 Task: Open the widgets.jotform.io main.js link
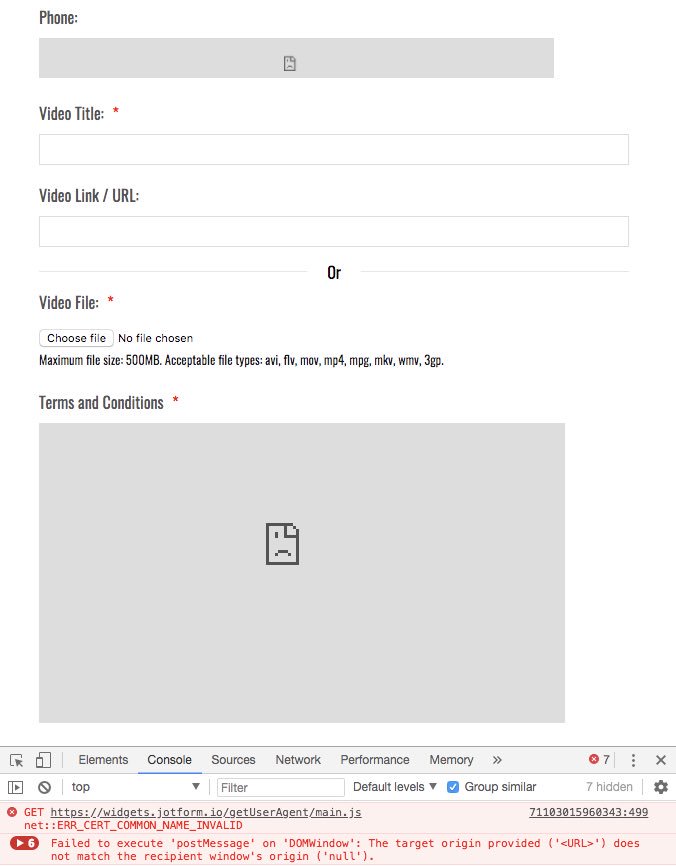click(x=205, y=812)
